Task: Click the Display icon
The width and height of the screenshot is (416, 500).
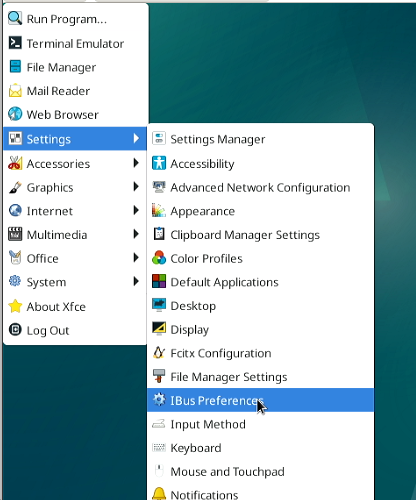Action: (159, 329)
